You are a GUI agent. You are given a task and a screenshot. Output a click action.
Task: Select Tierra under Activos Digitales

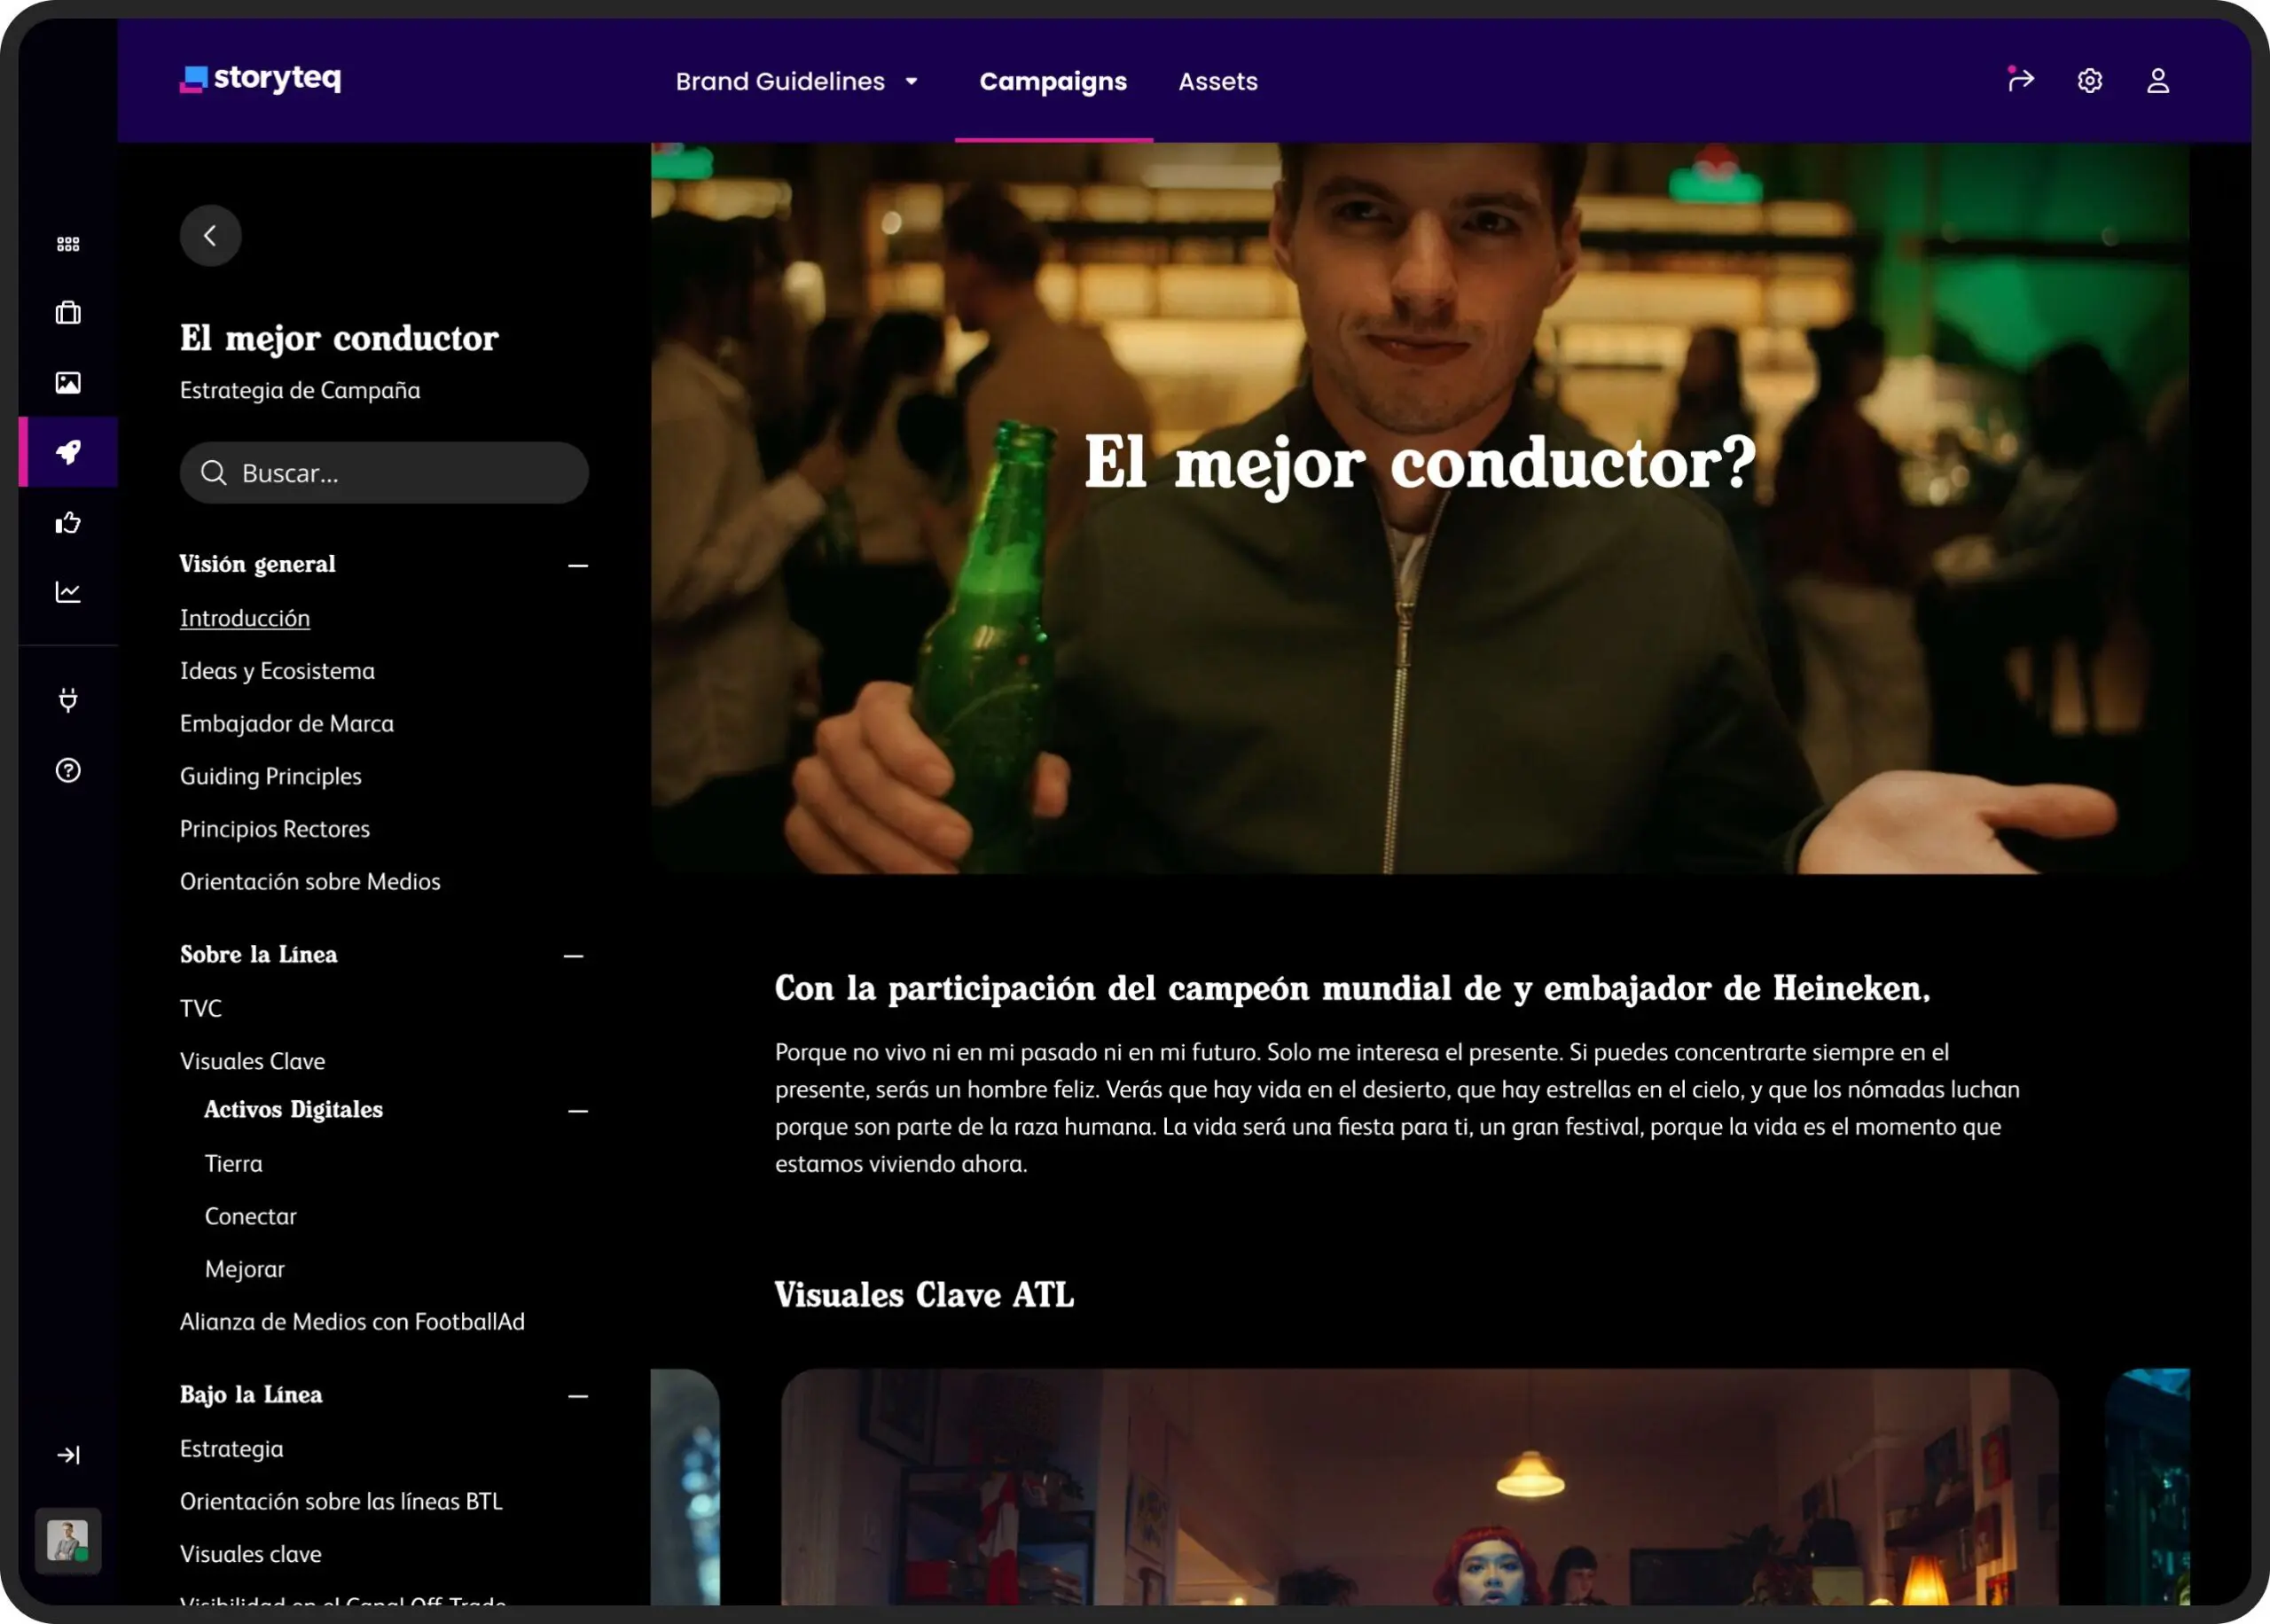click(x=234, y=1163)
